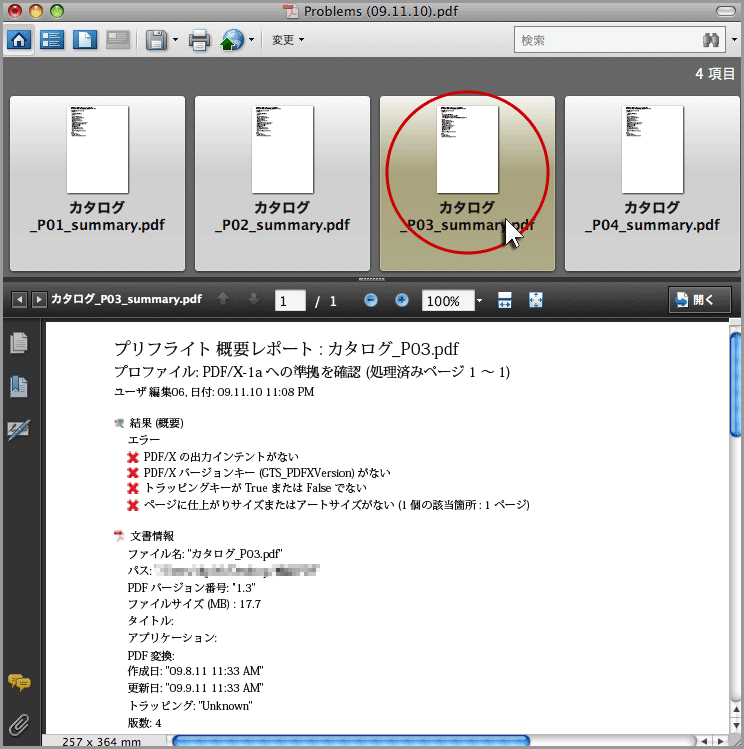Open the 変更 menu
The width and height of the screenshot is (744, 749).
[x=288, y=41]
